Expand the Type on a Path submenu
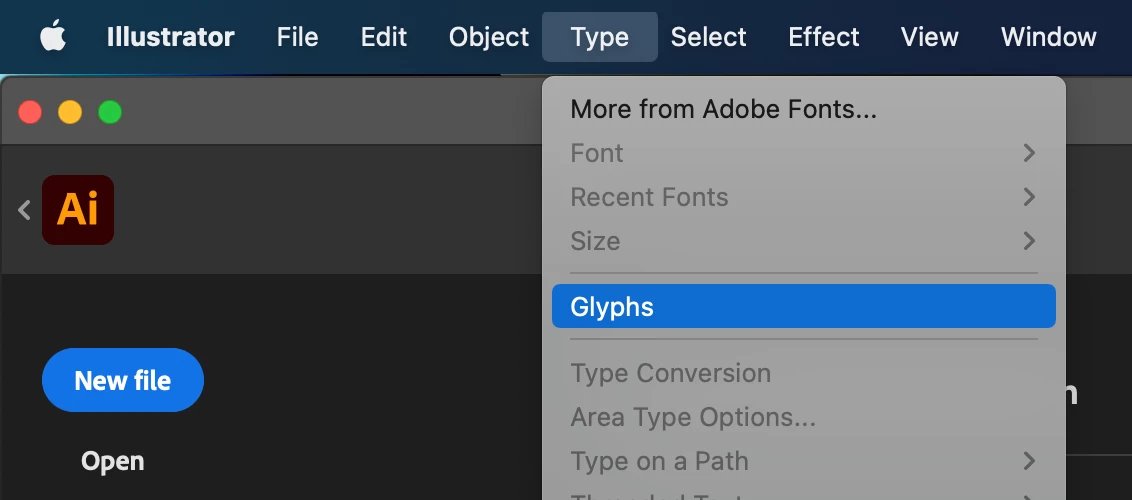Image resolution: width=1132 pixels, height=500 pixels. coord(804,460)
